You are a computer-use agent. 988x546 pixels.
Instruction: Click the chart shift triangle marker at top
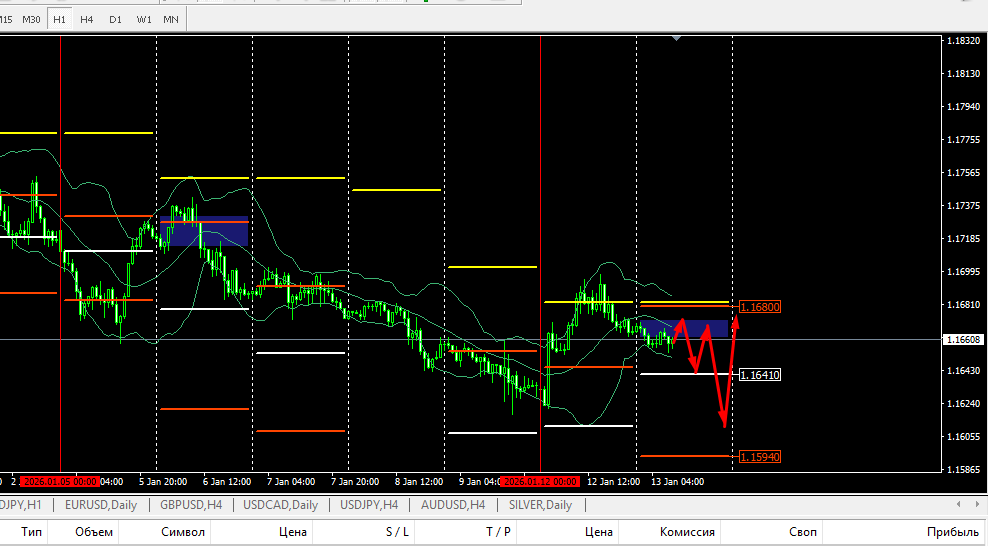(676, 38)
